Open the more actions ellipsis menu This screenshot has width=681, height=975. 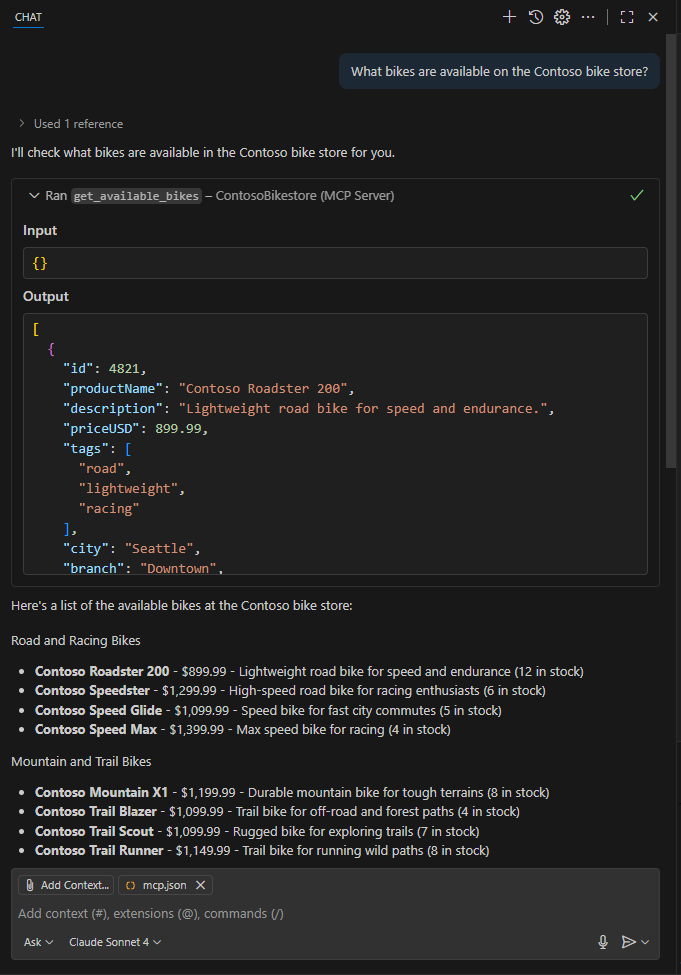(588, 17)
